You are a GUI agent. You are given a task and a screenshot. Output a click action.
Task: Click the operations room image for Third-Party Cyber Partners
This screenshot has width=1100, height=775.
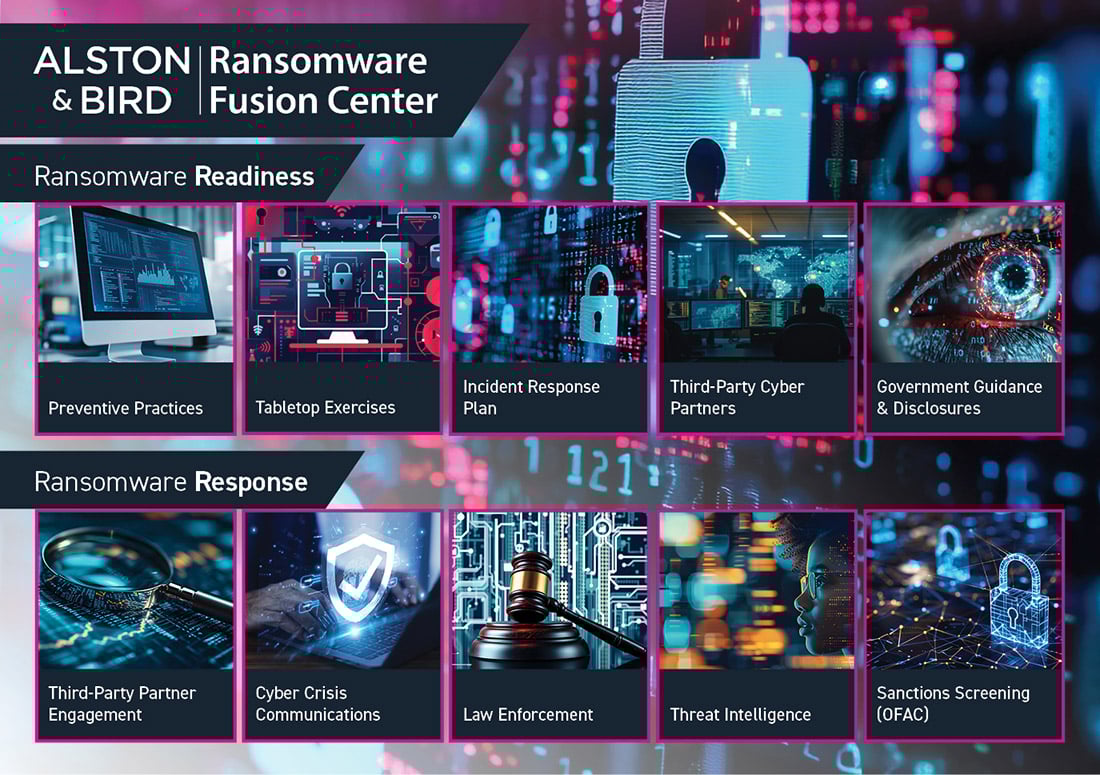[756, 284]
